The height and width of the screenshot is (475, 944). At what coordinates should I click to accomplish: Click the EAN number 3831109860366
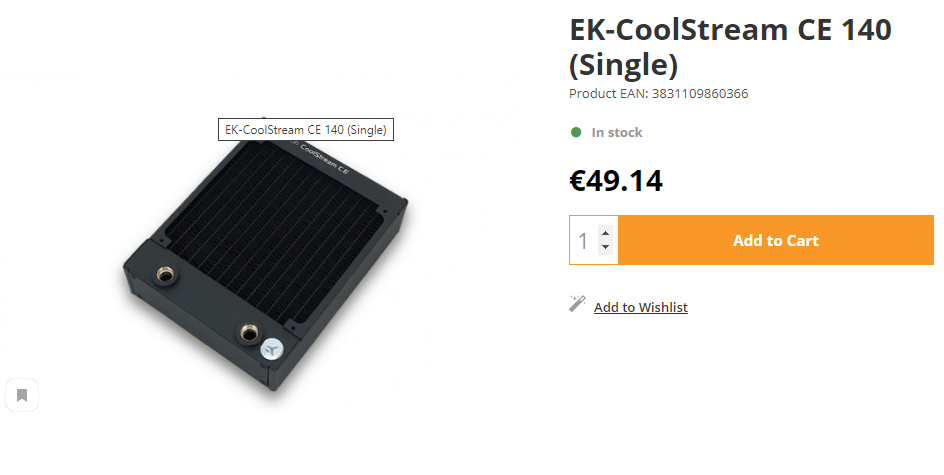(x=701, y=94)
